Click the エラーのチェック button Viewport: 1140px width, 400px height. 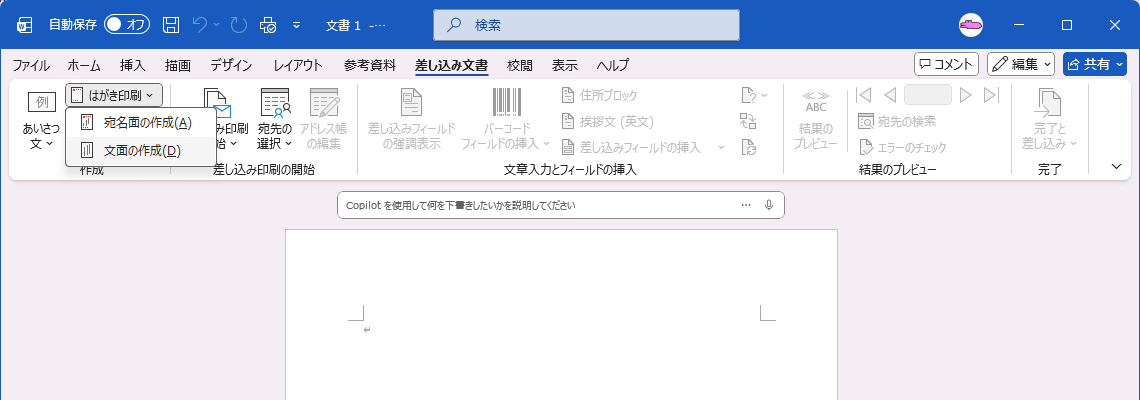(x=903, y=148)
